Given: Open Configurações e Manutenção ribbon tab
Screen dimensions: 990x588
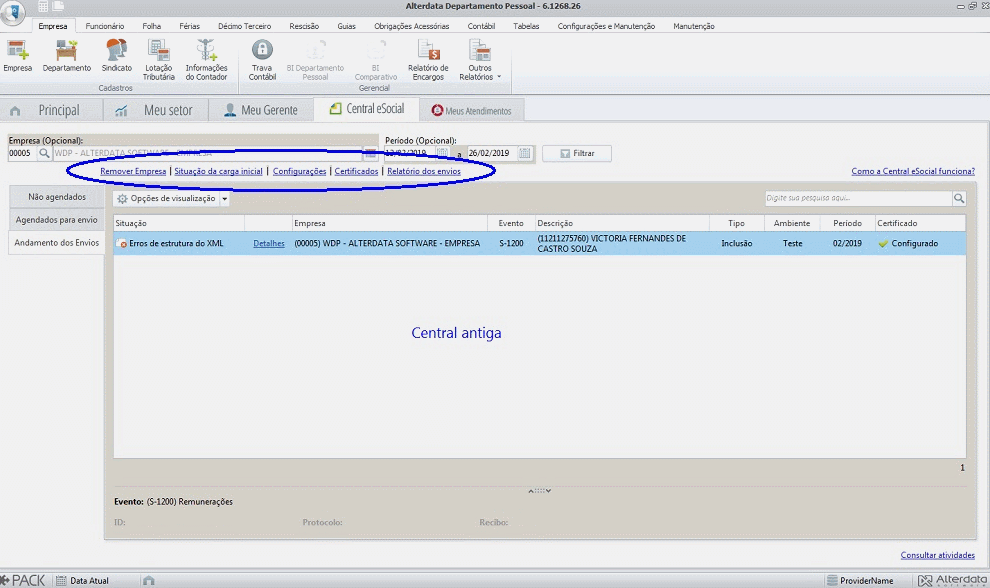Looking at the screenshot, I should 606,26.
